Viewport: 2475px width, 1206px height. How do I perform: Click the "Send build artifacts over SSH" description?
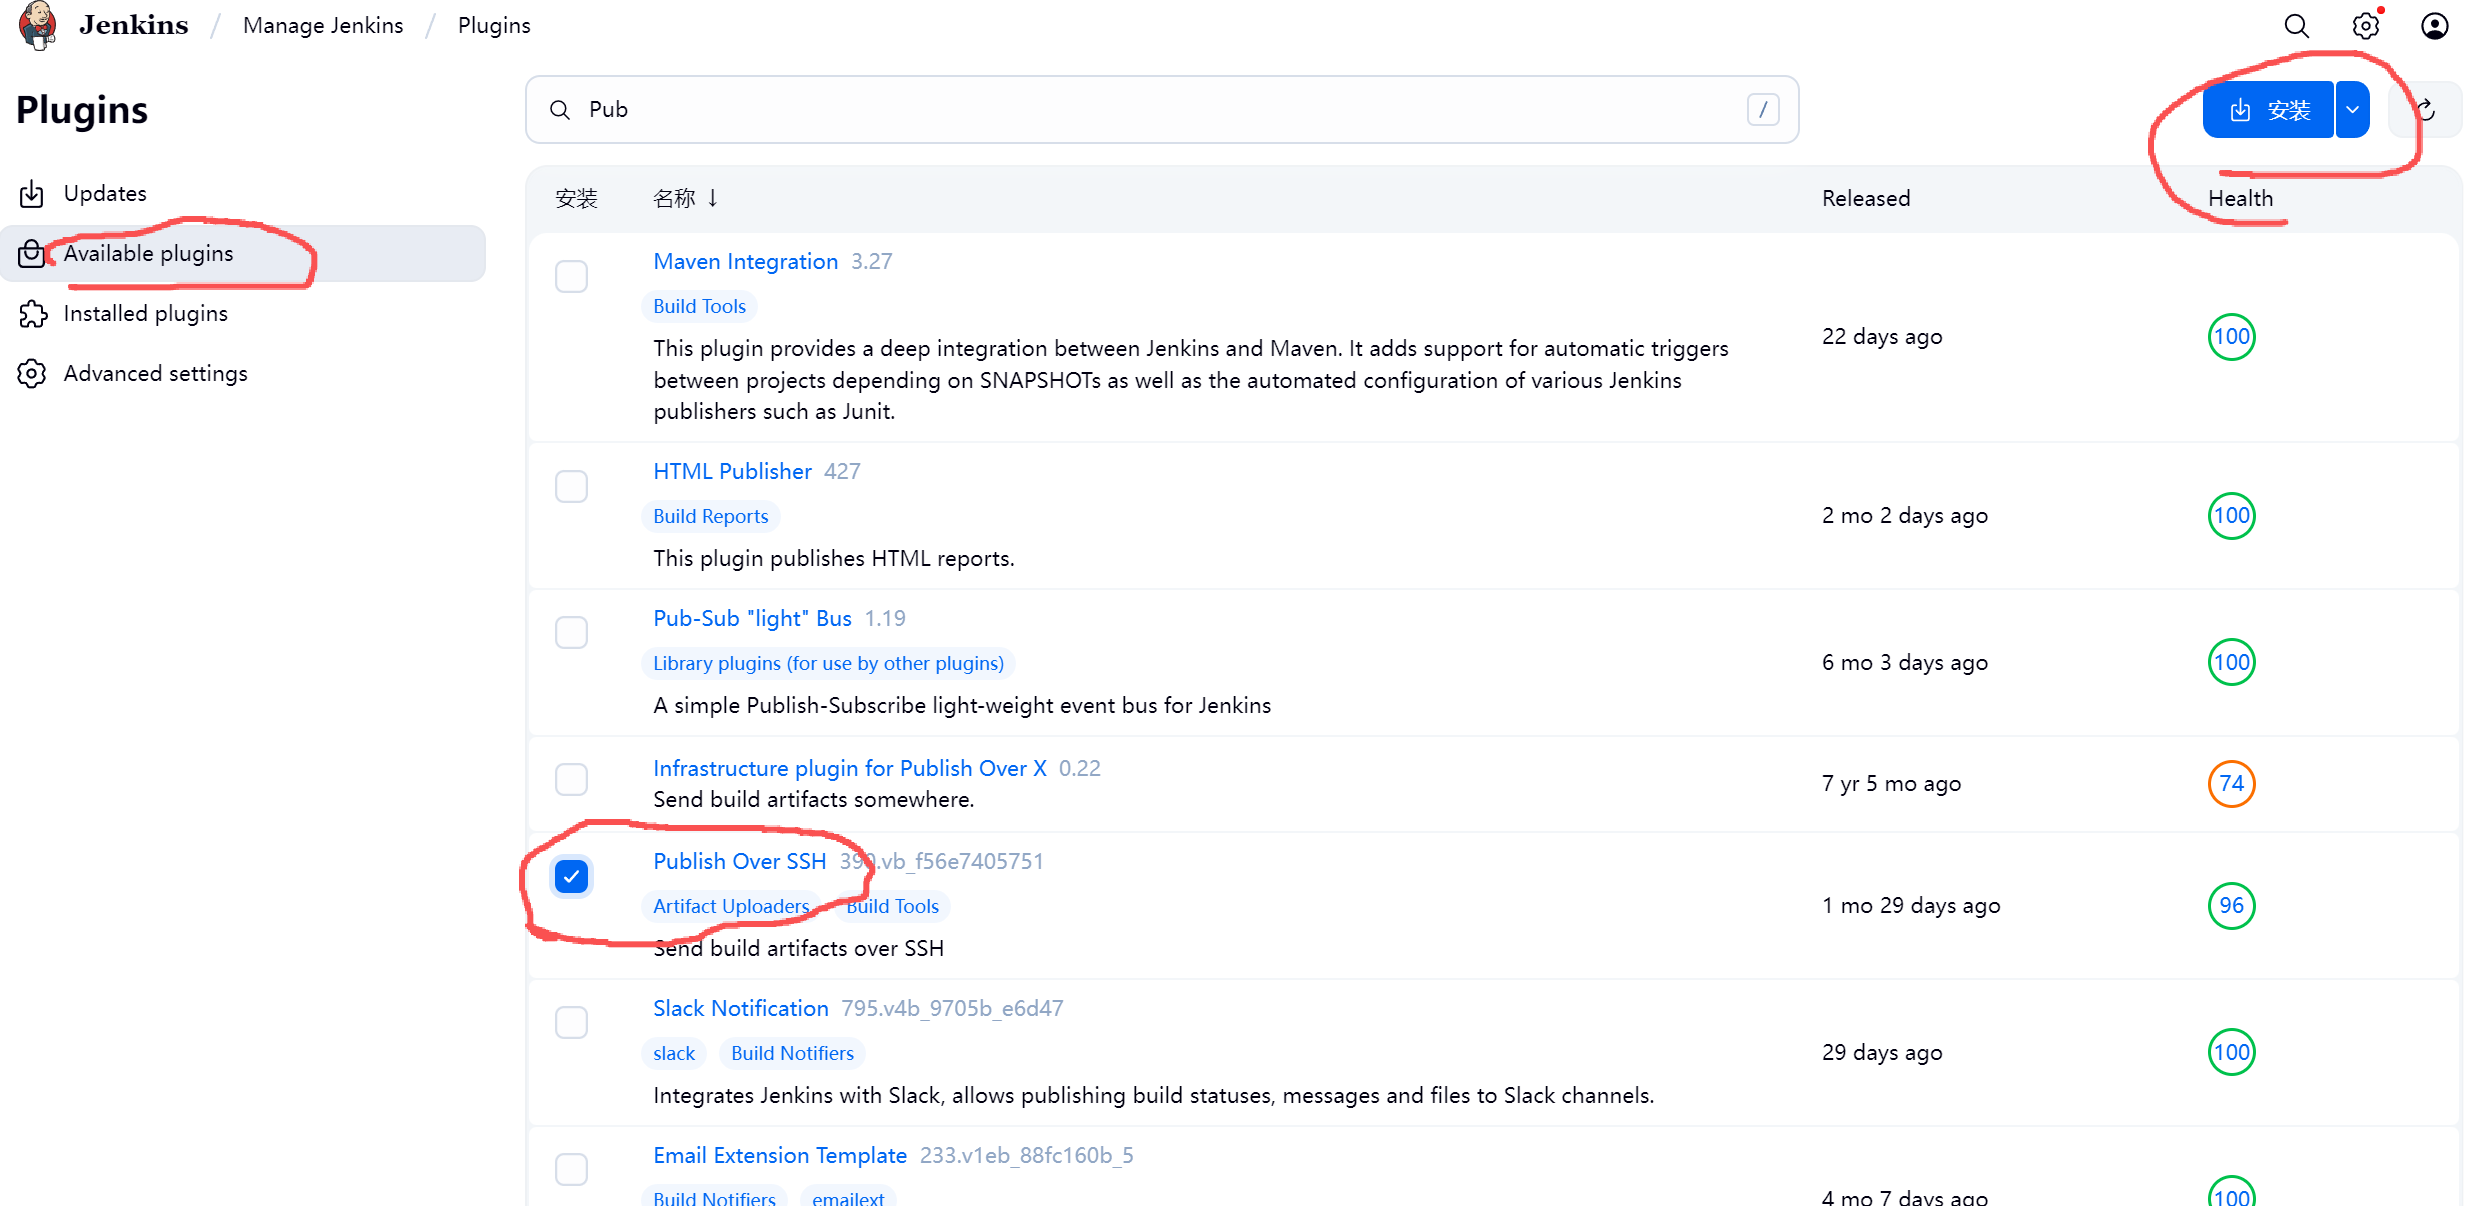point(798,949)
